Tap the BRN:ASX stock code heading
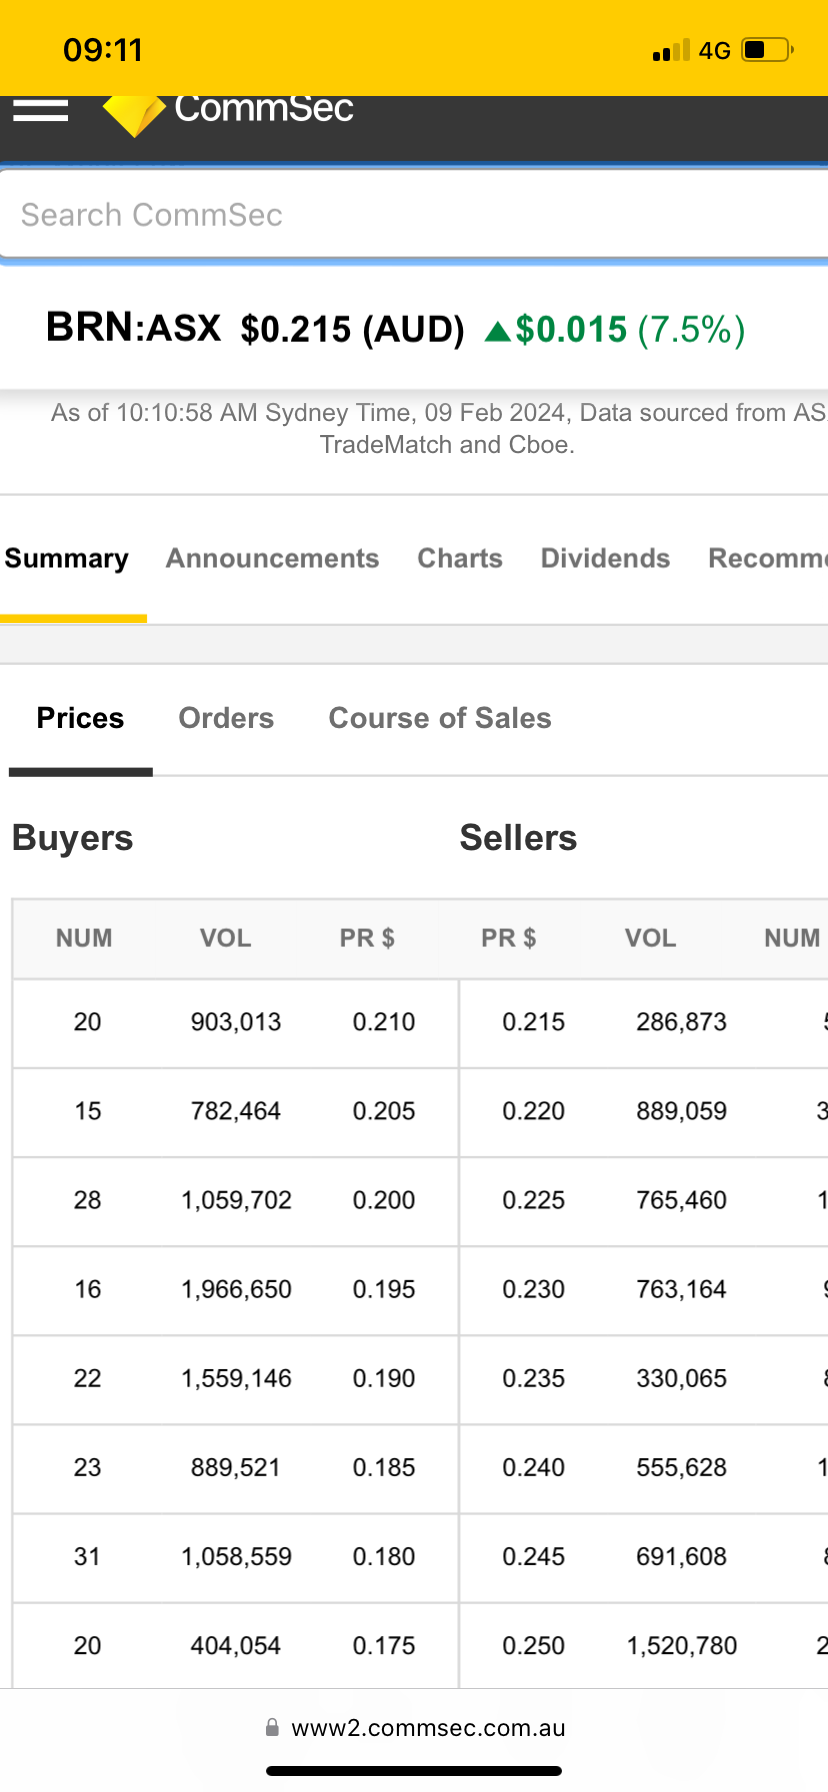828x1792 pixels. pos(133,328)
